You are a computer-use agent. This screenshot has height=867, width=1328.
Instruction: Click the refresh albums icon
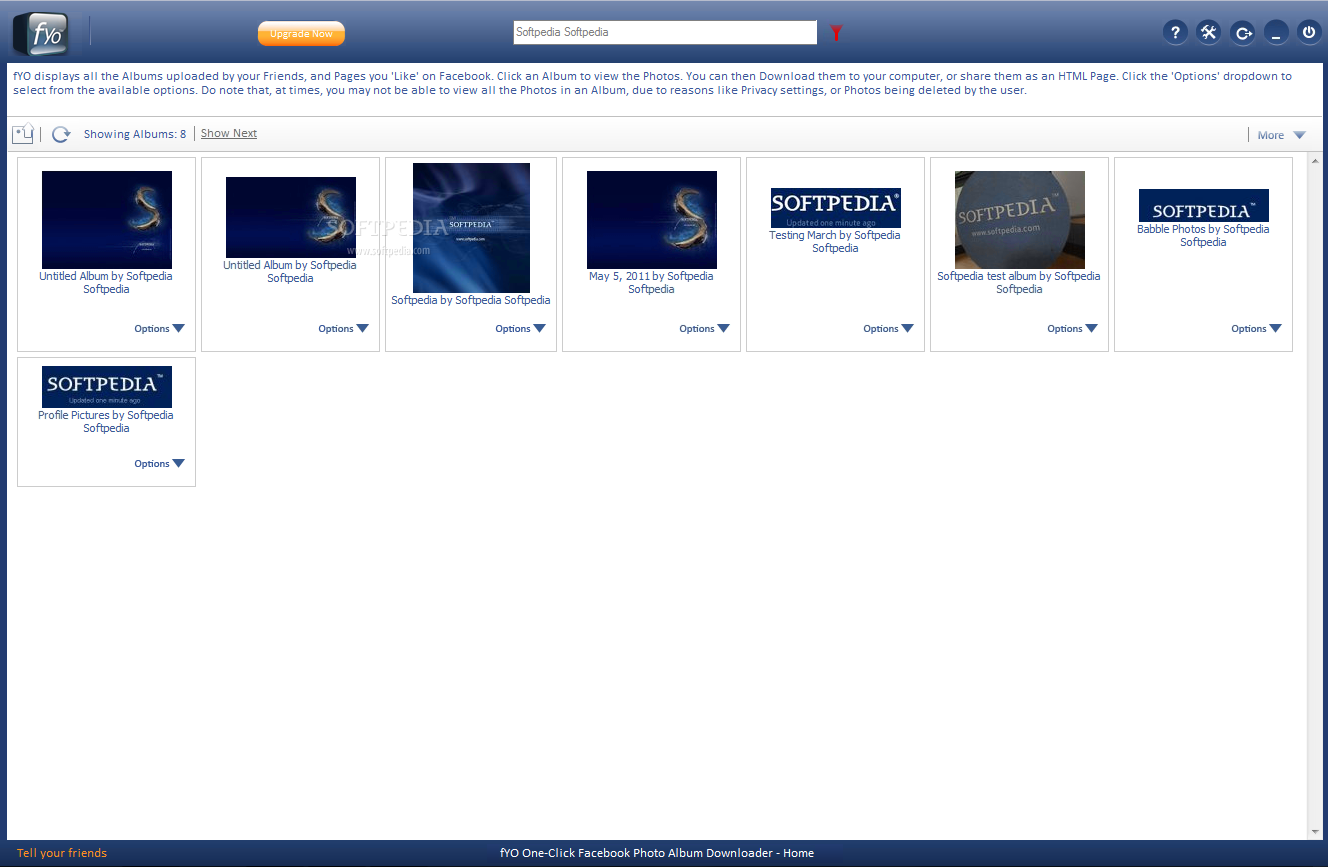61,134
